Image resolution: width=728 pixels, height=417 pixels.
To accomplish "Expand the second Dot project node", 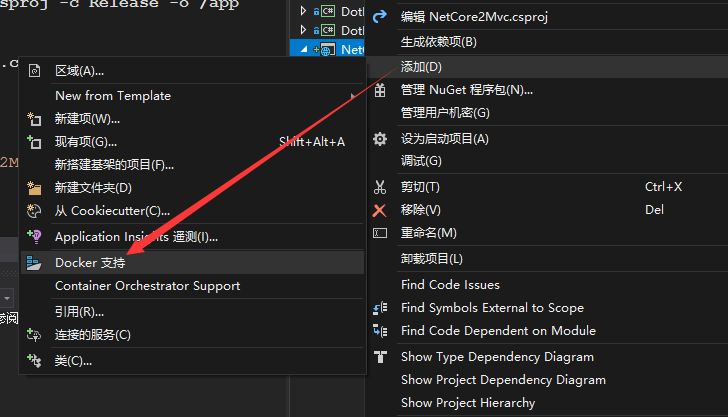I will (x=303, y=30).
